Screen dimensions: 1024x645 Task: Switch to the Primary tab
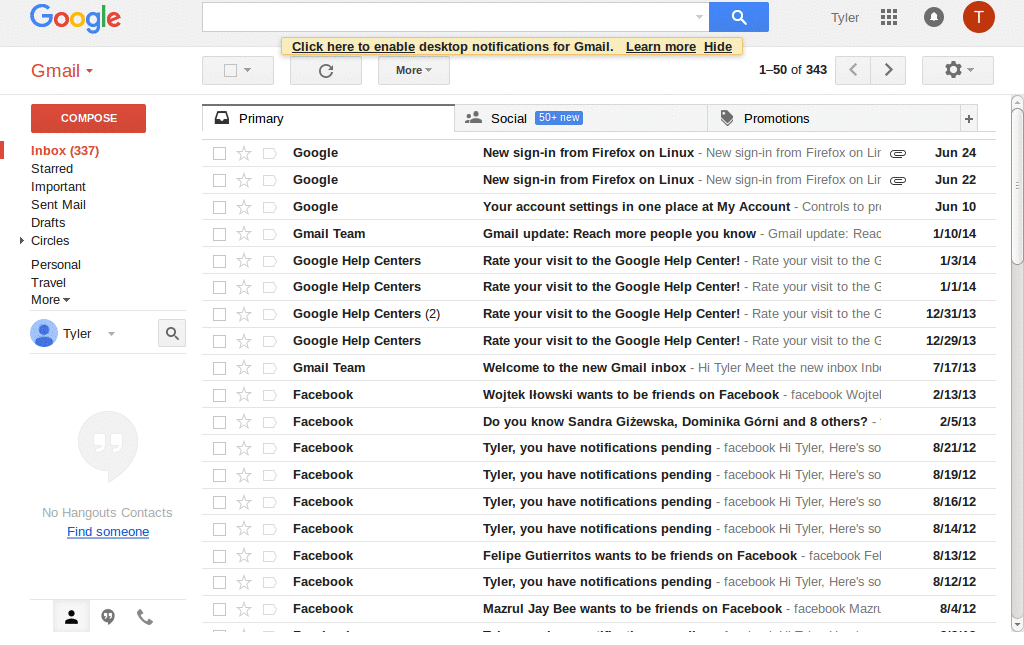(x=328, y=119)
